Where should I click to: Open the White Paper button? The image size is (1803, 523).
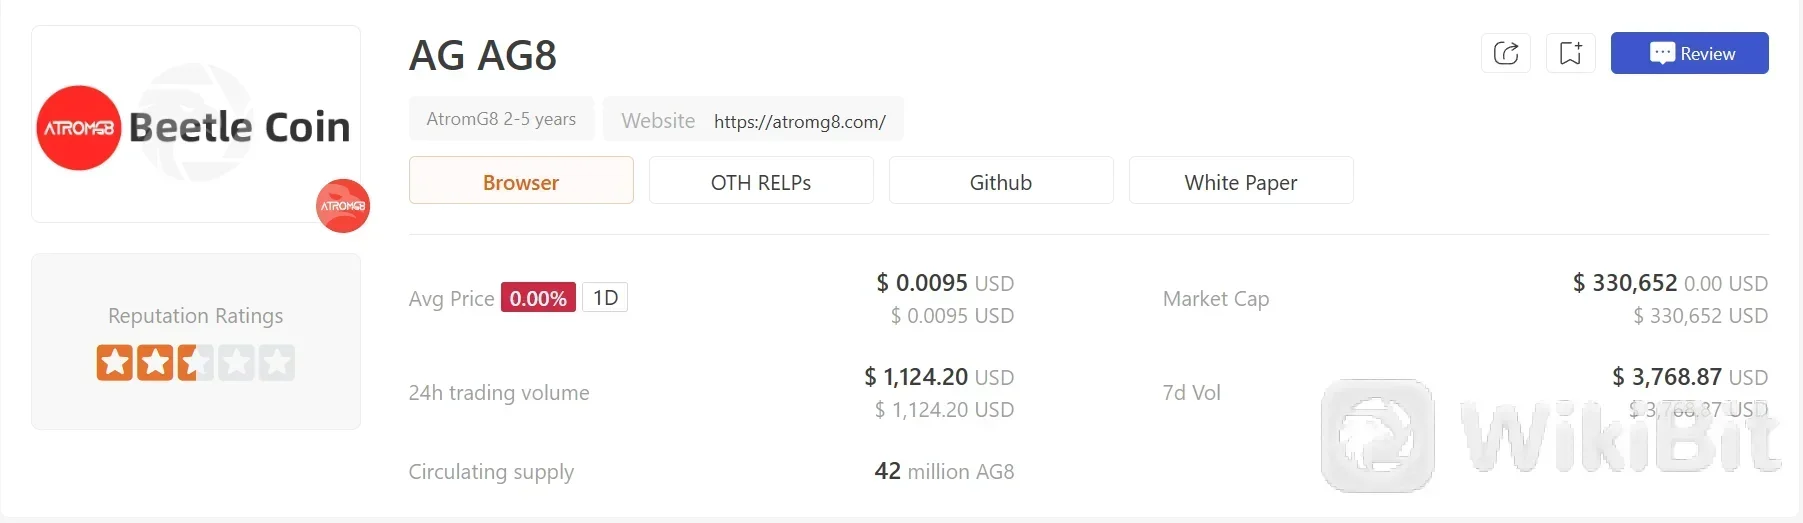pyautogui.click(x=1241, y=180)
